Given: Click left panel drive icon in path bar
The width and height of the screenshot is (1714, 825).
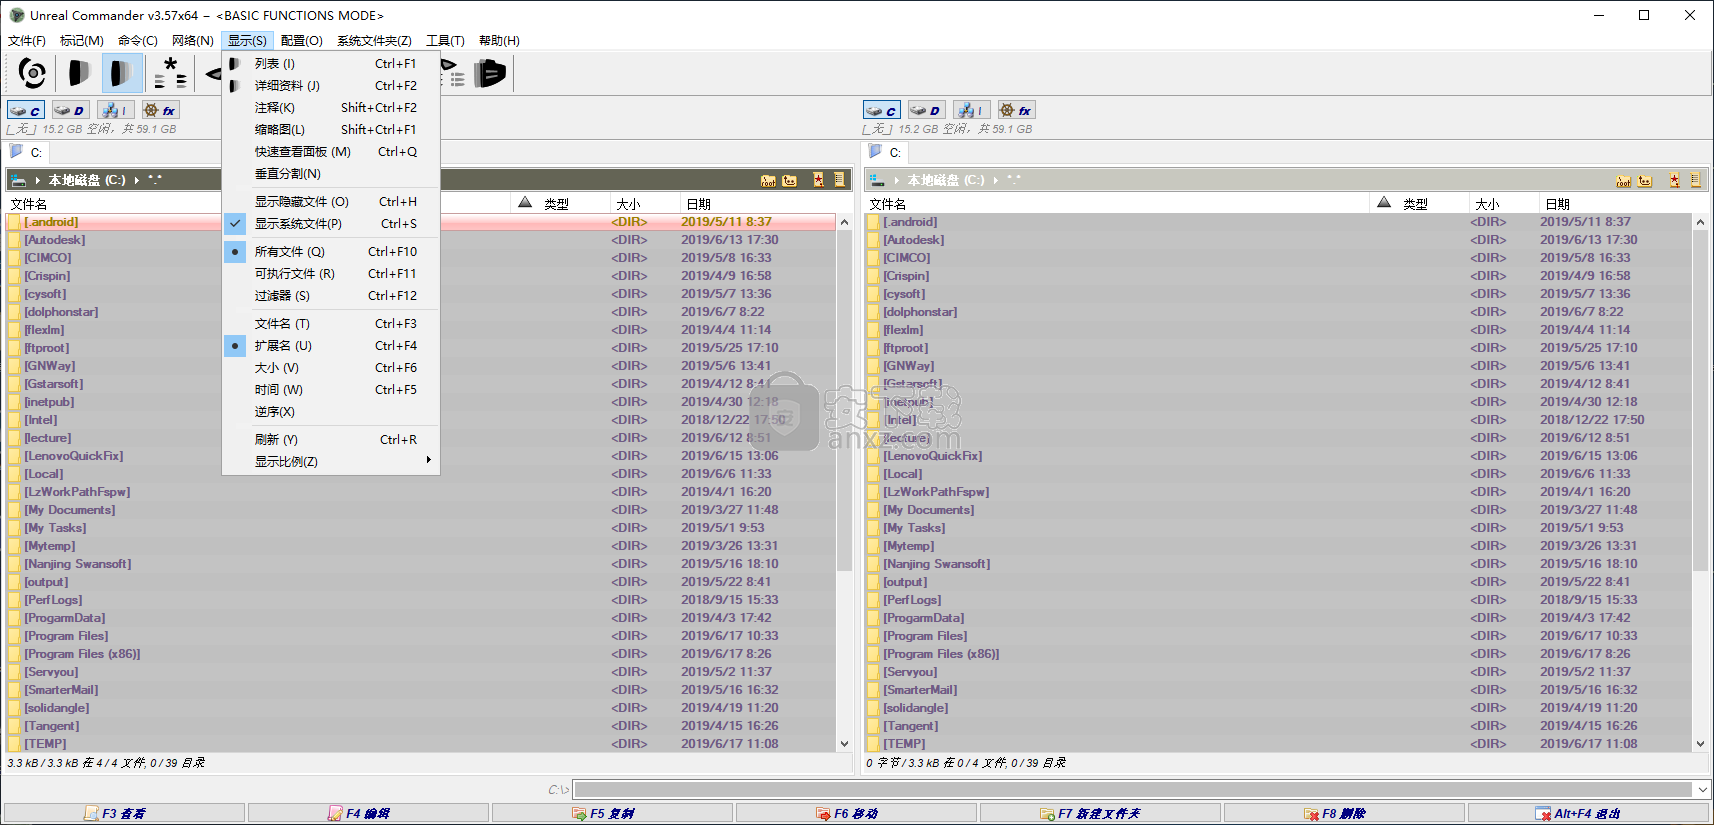Looking at the screenshot, I should click(x=19, y=180).
